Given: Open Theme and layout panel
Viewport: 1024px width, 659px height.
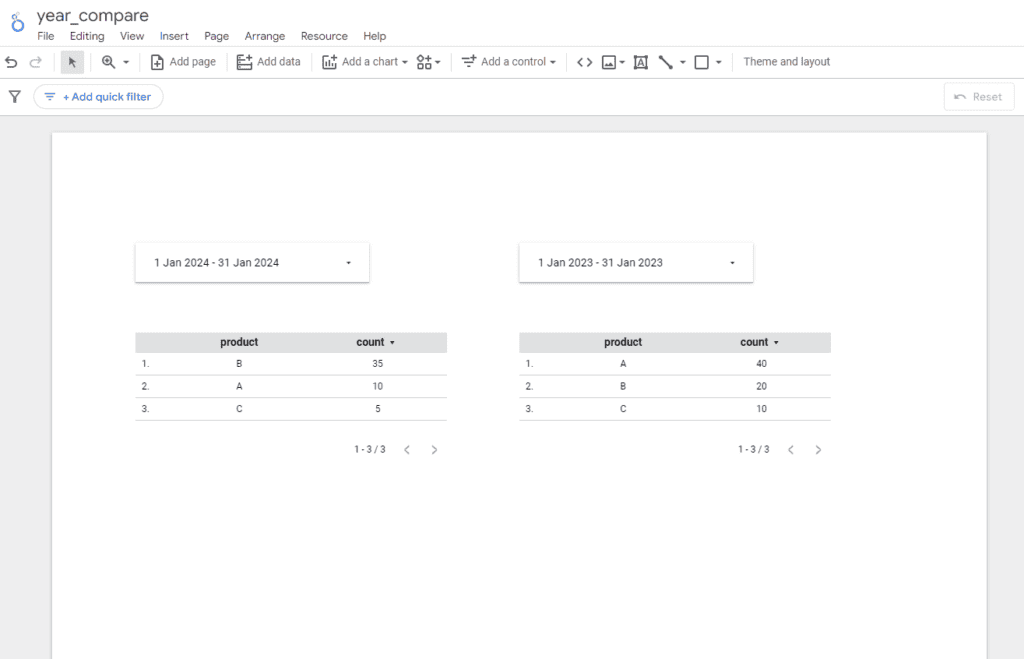Looking at the screenshot, I should [787, 62].
